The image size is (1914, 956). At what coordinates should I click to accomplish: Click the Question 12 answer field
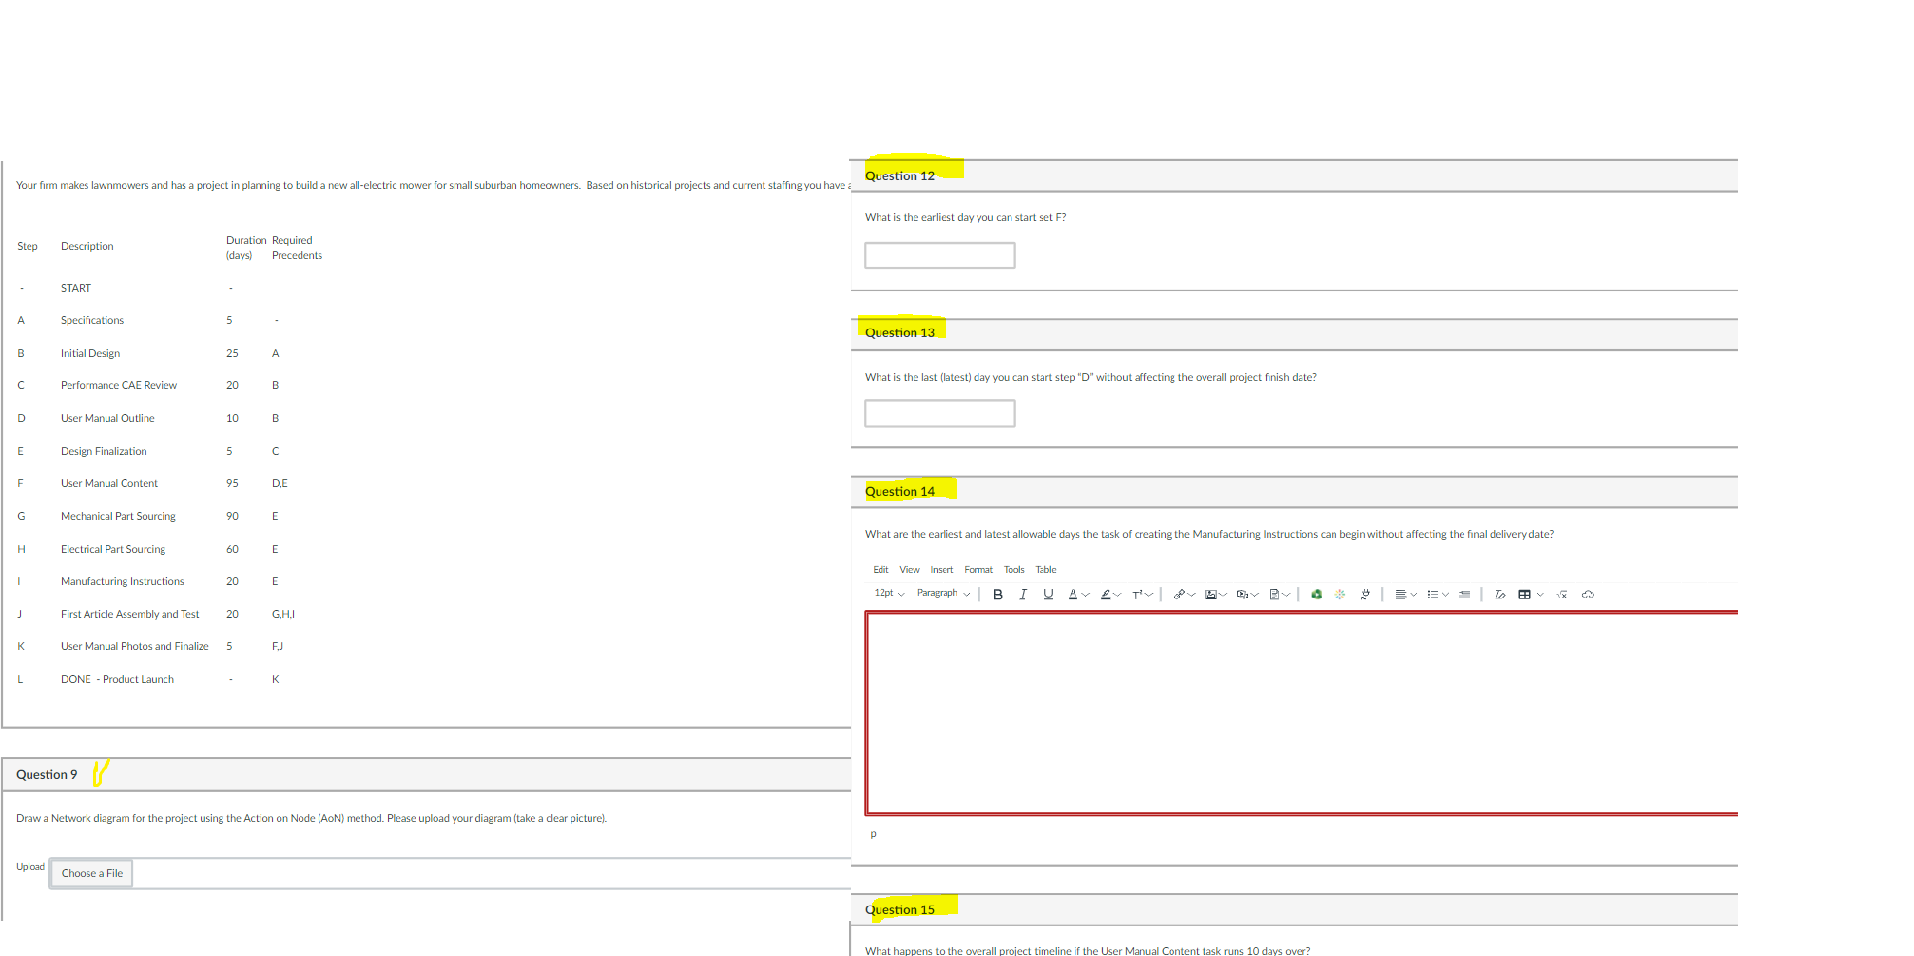[x=940, y=256]
